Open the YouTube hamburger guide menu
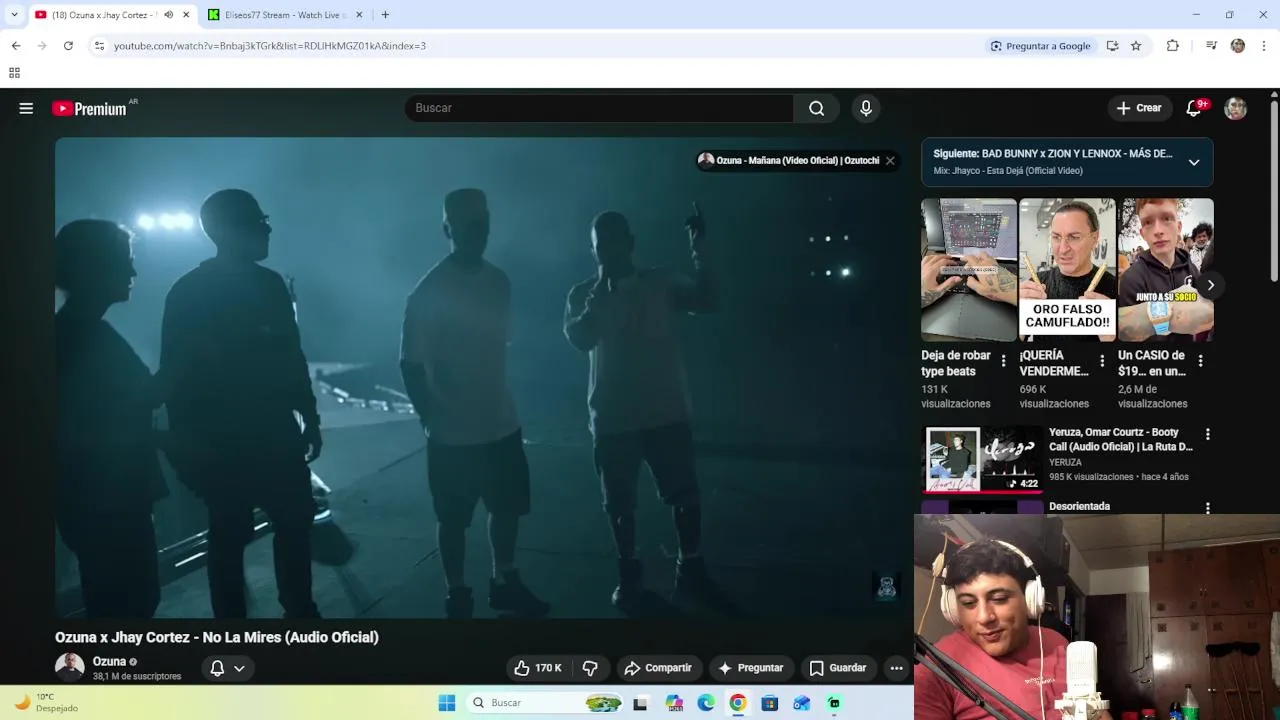 (26, 108)
